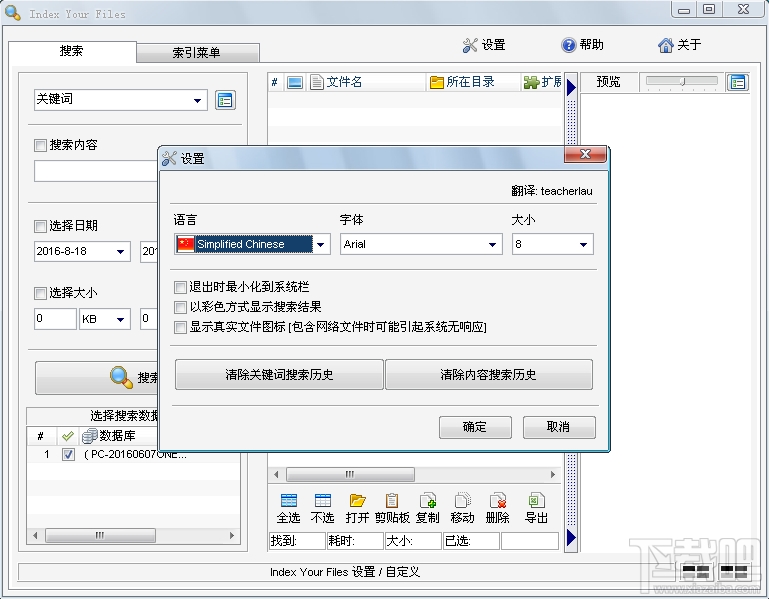Click the top blue arrow splitter
The width and height of the screenshot is (769, 599).
(x=571, y=87)
